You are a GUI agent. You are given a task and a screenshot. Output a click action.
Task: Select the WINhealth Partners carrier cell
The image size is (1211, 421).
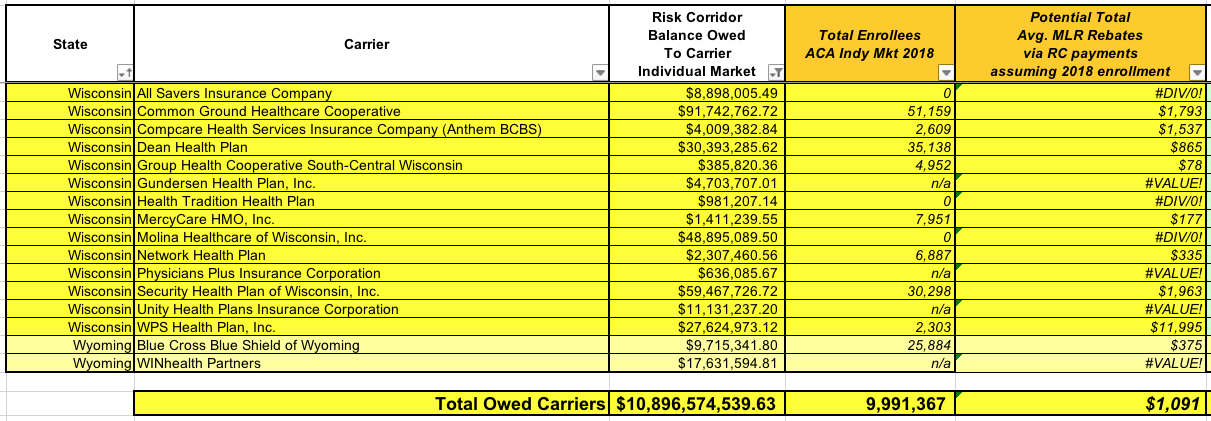point(370,363)
